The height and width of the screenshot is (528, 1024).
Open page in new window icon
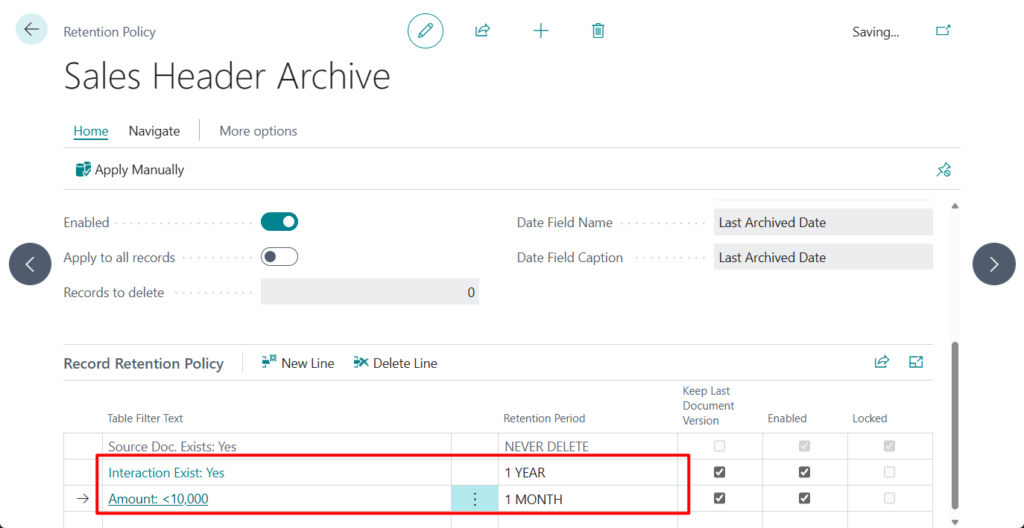942,31
